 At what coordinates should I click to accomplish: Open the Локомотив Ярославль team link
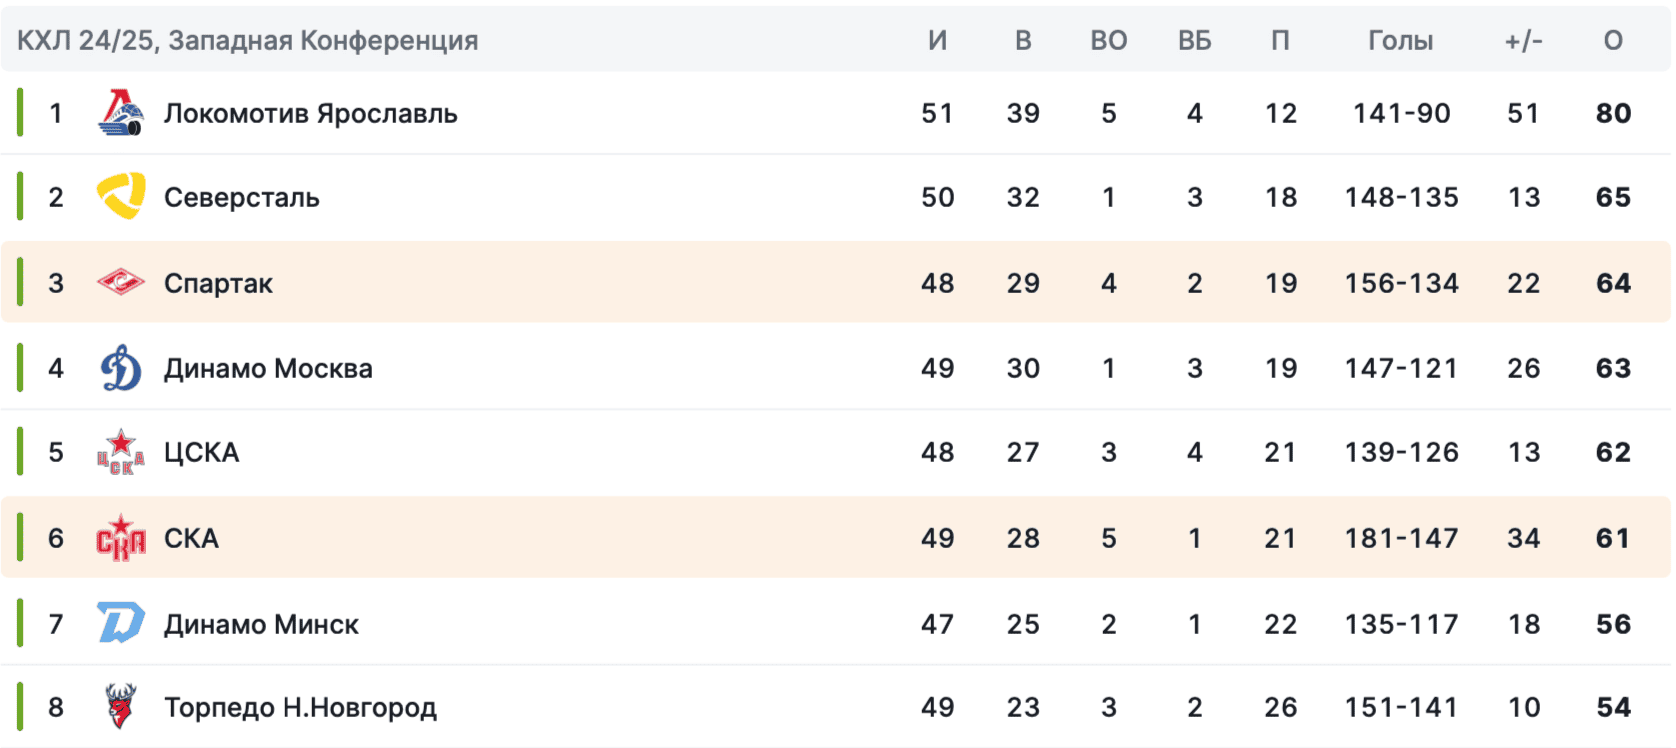310,113
